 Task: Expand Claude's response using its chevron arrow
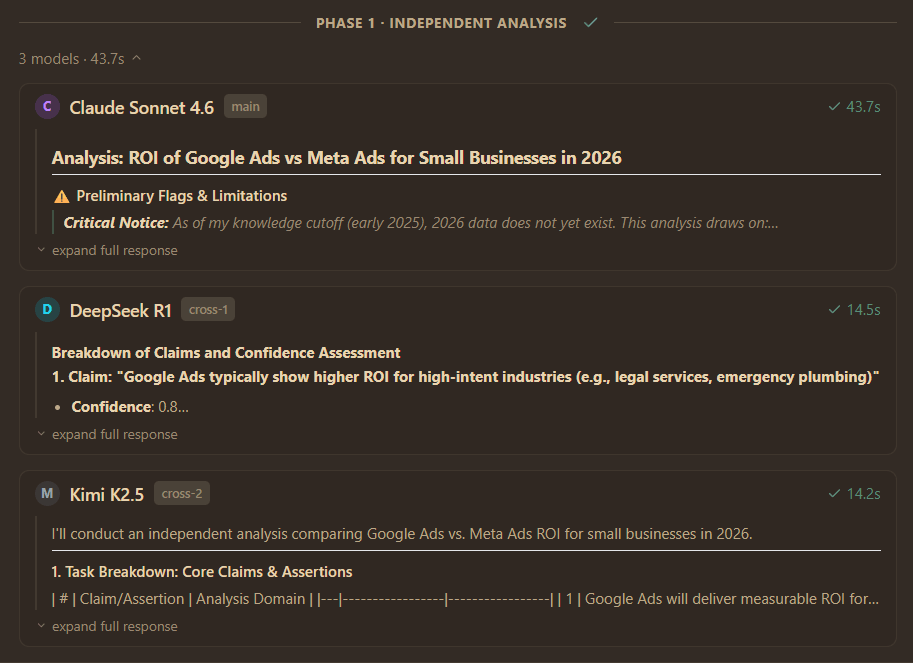pos(40,250)
